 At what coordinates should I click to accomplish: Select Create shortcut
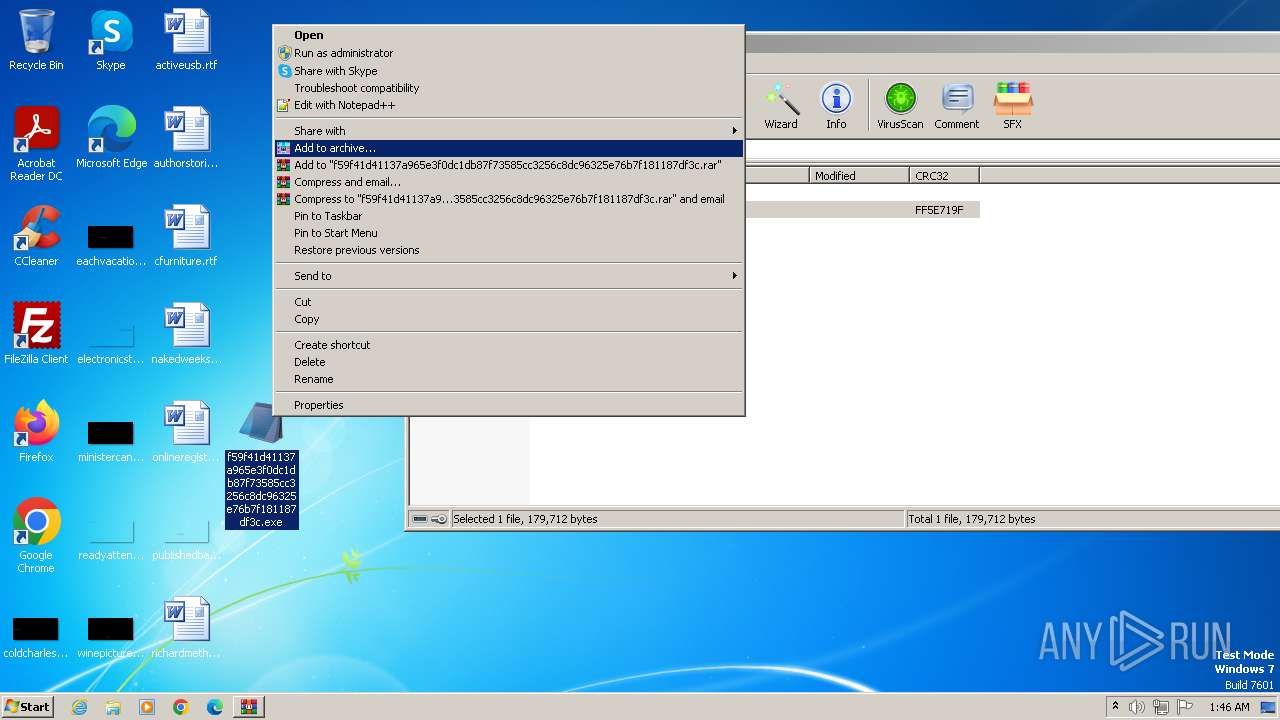[509, 345]
